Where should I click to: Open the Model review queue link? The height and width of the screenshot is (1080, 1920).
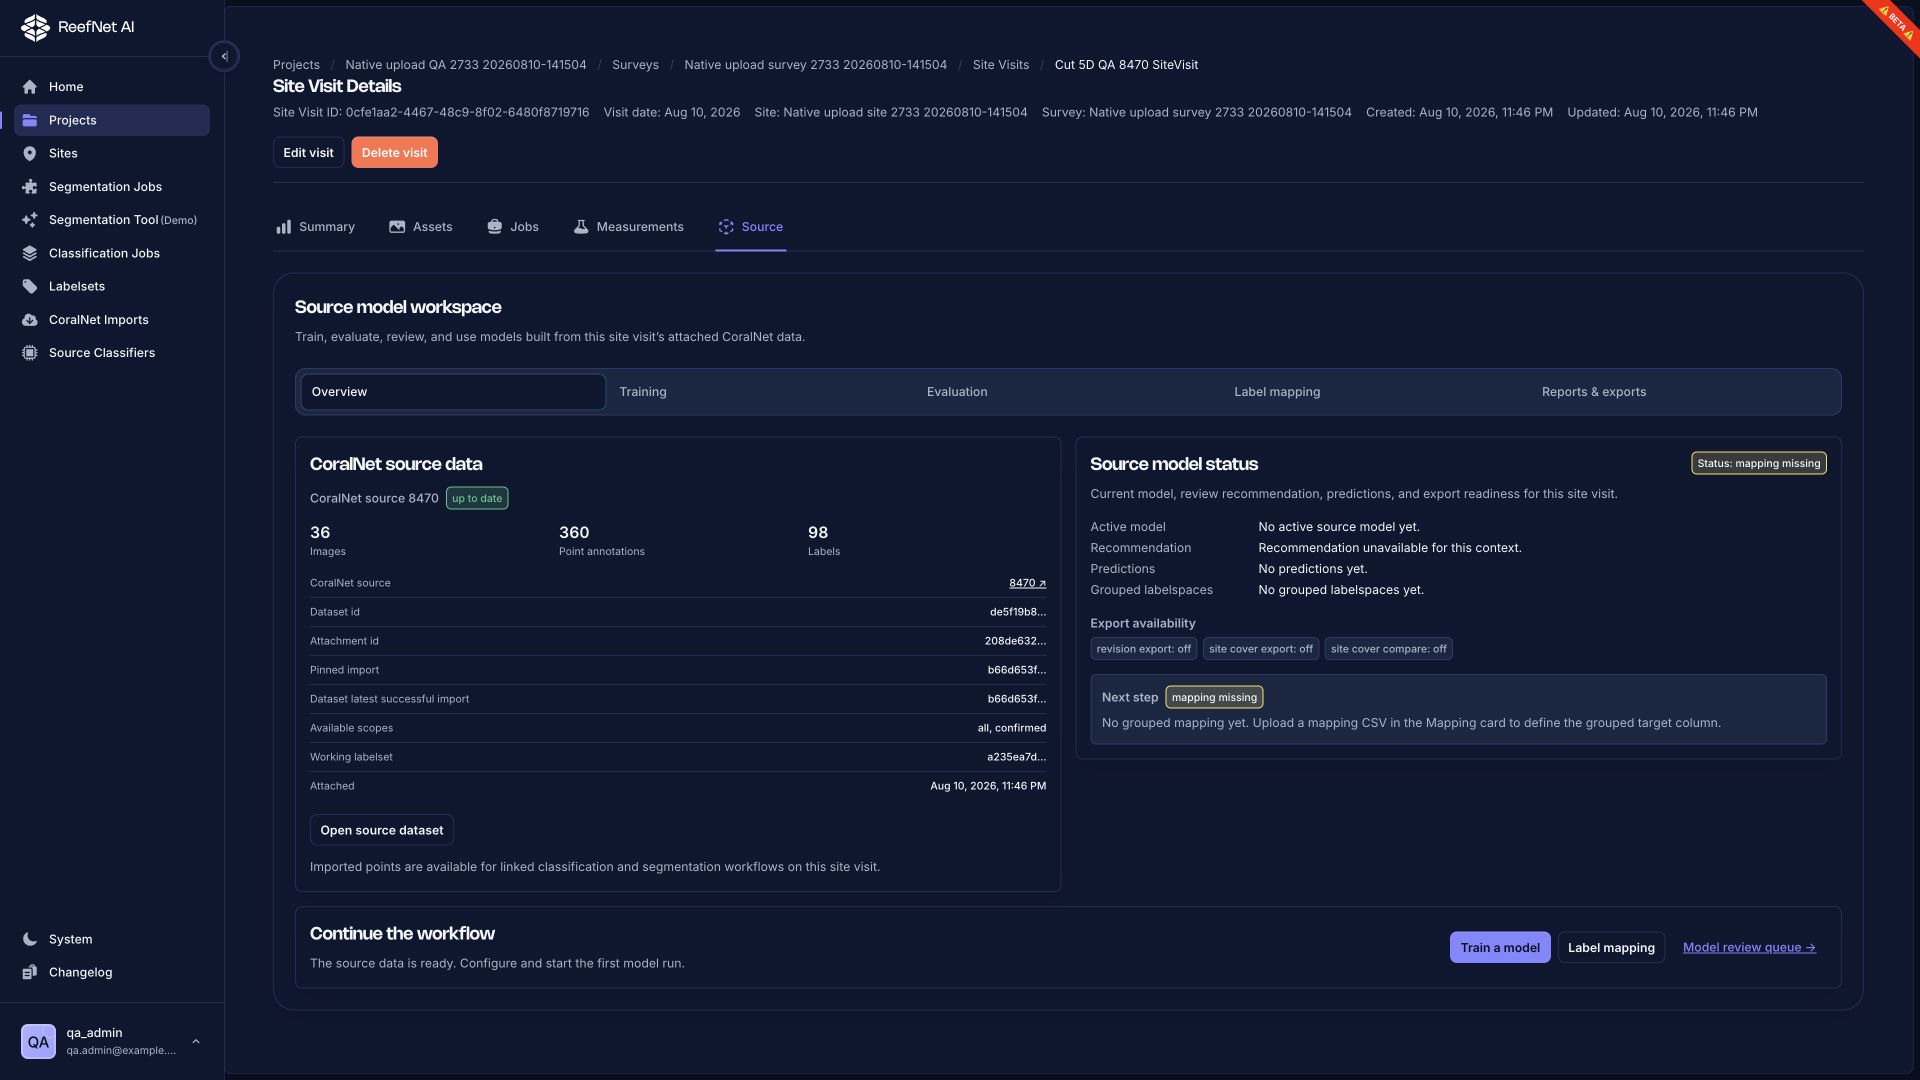pos(1749,948)
